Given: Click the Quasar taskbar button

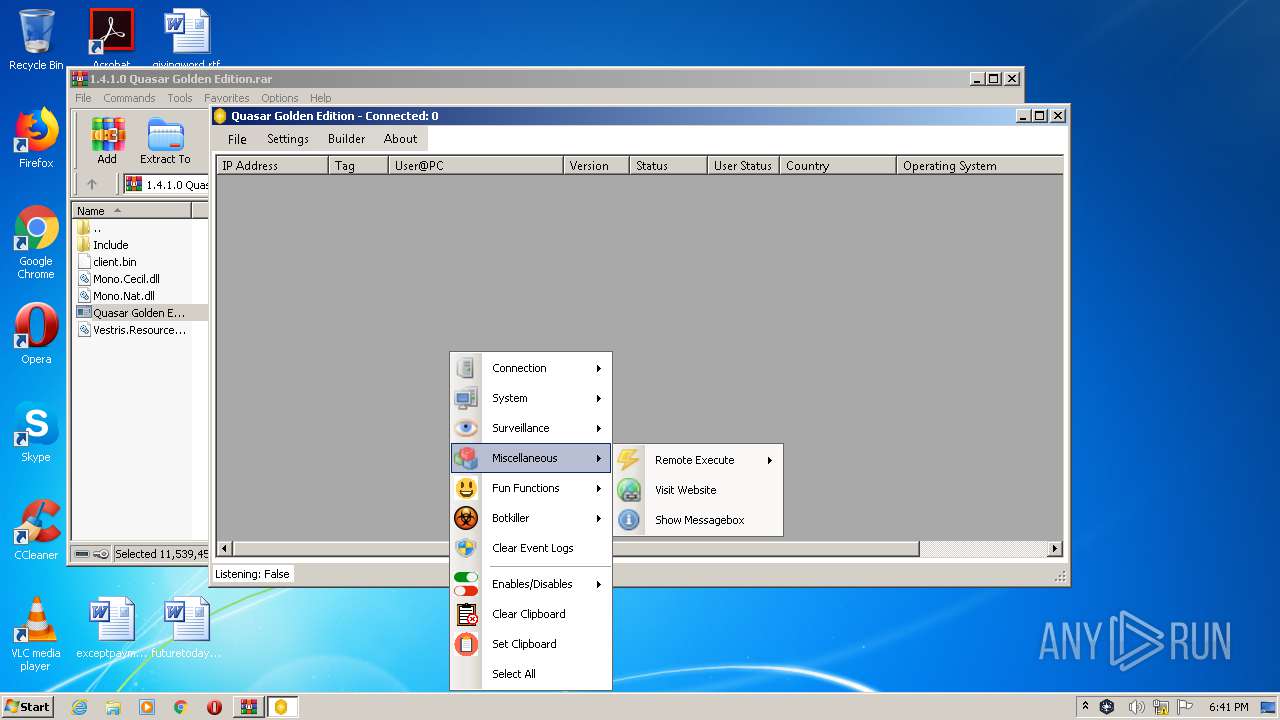Looking at the screenshot, I should (281, 706).
